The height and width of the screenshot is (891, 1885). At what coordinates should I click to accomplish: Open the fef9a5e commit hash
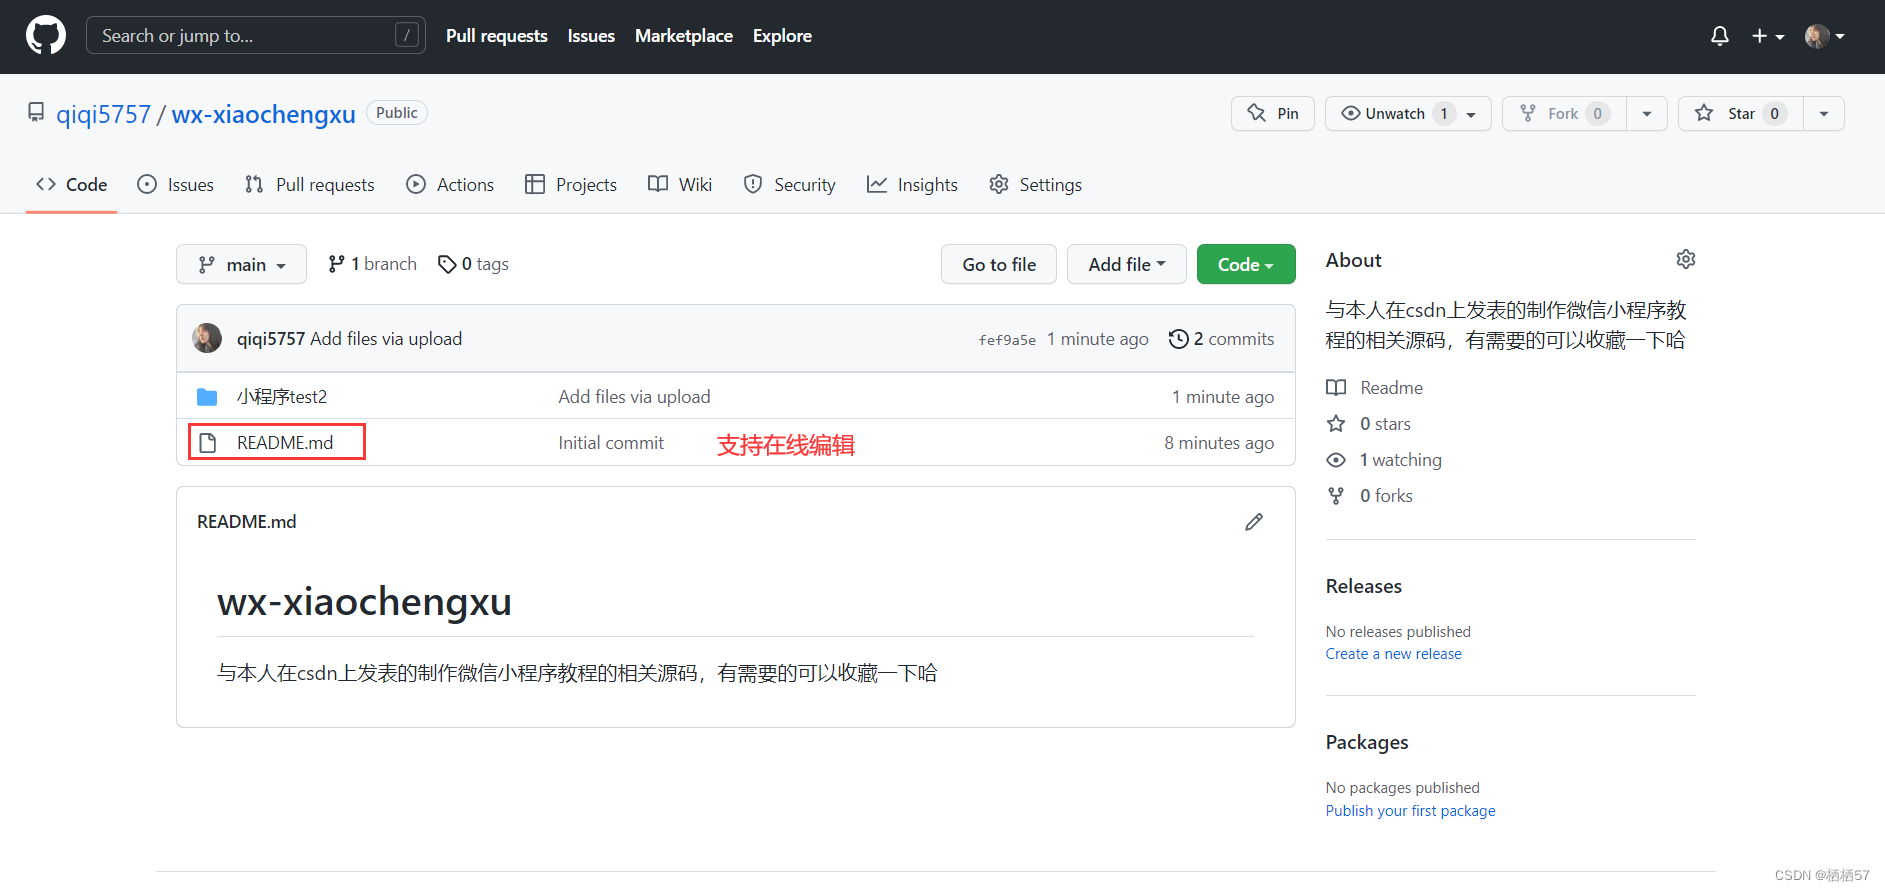click(x=1007, y=340)
